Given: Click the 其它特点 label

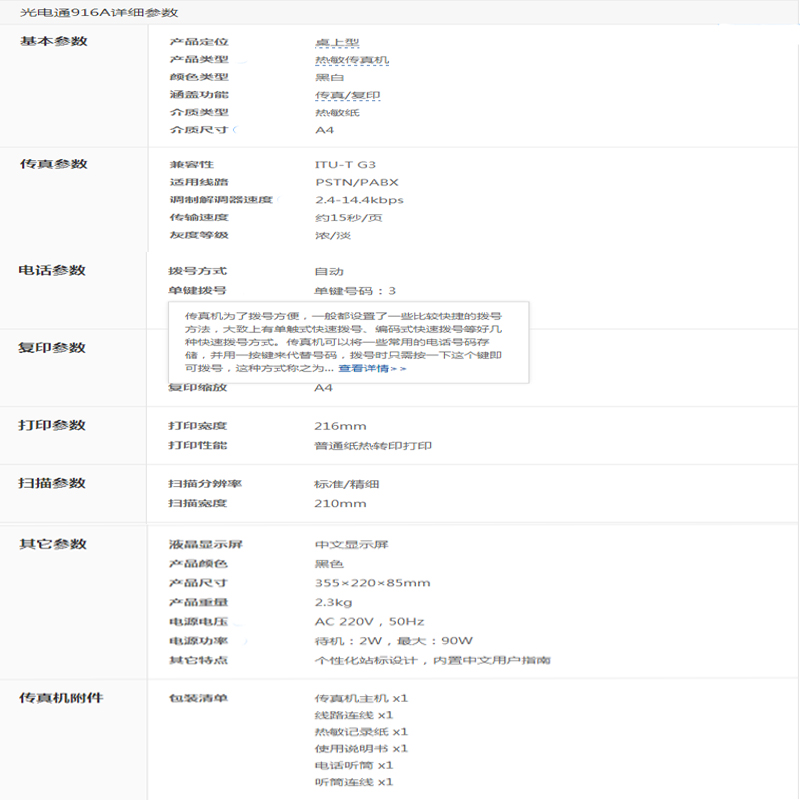Looking at the screenshot, I should pos(198,660).
